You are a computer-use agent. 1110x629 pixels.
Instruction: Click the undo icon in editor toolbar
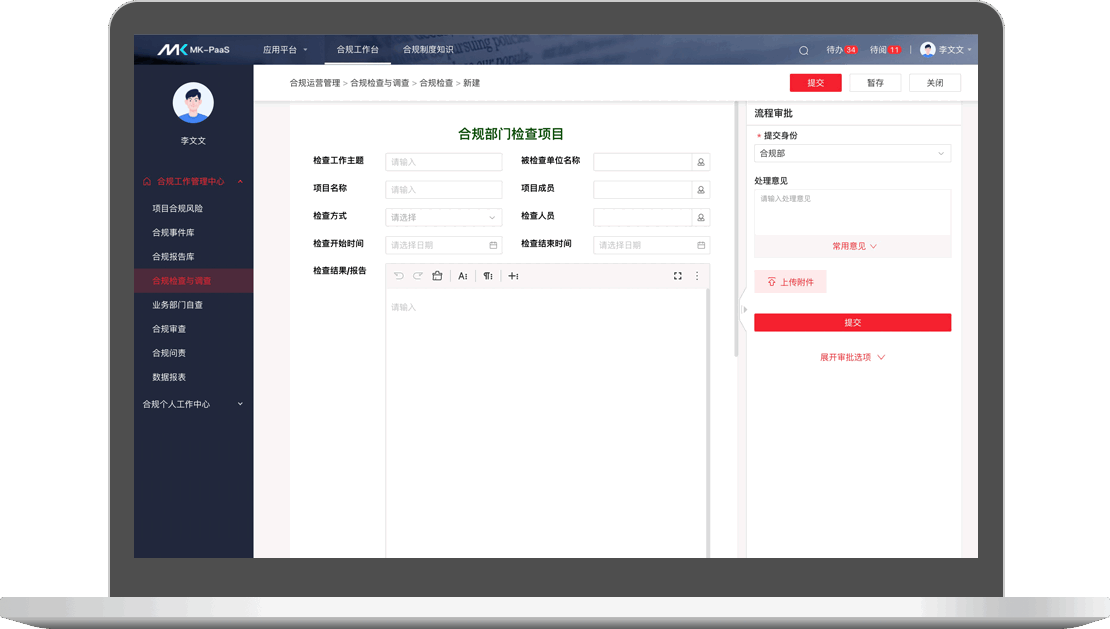[399, 276]
